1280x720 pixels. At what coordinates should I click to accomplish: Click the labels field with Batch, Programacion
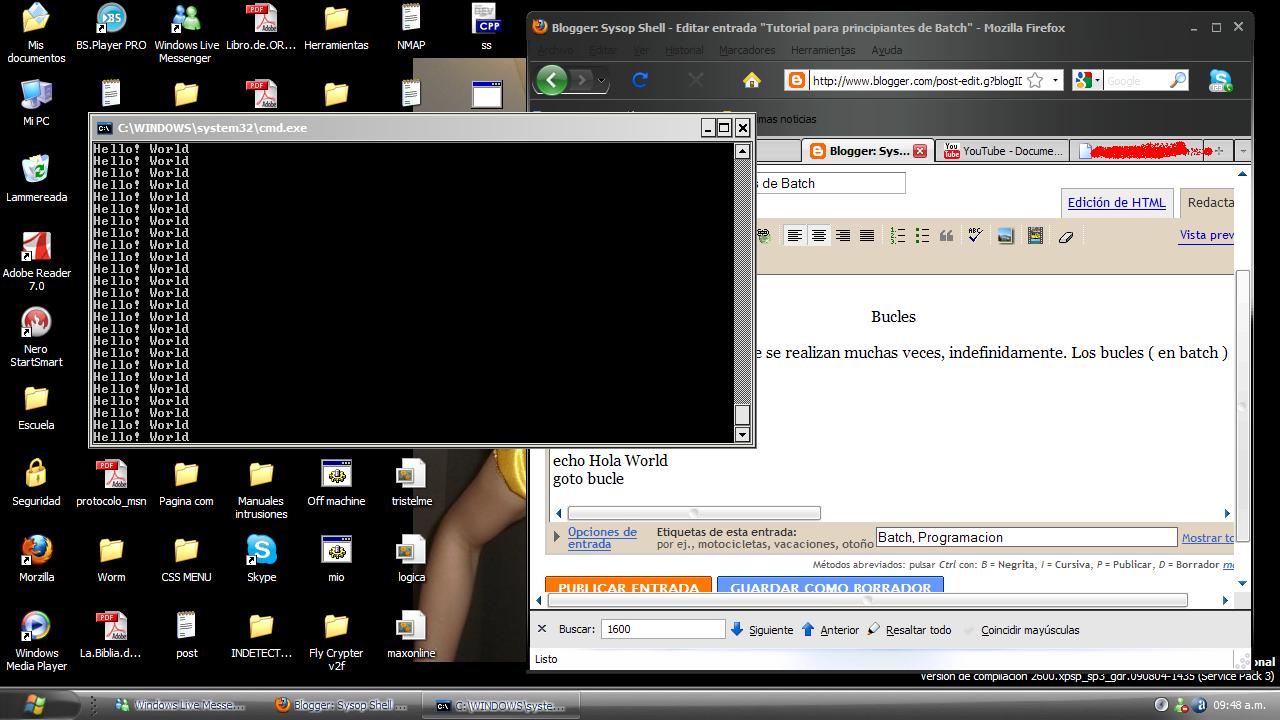(x=1026, y=537)
